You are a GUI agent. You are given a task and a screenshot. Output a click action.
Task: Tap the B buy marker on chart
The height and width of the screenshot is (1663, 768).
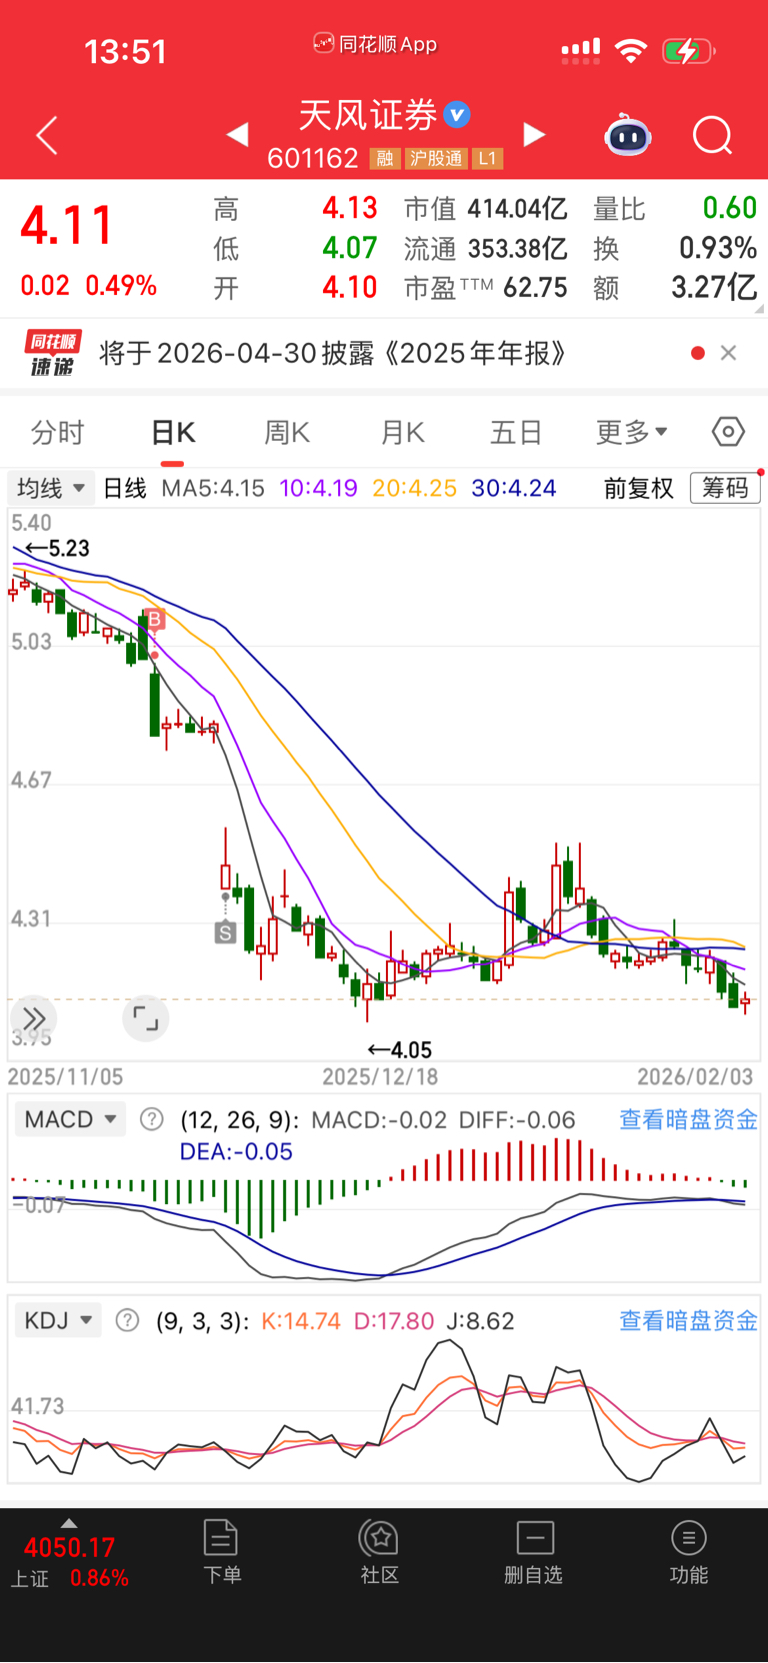click(x=155, y=621)
